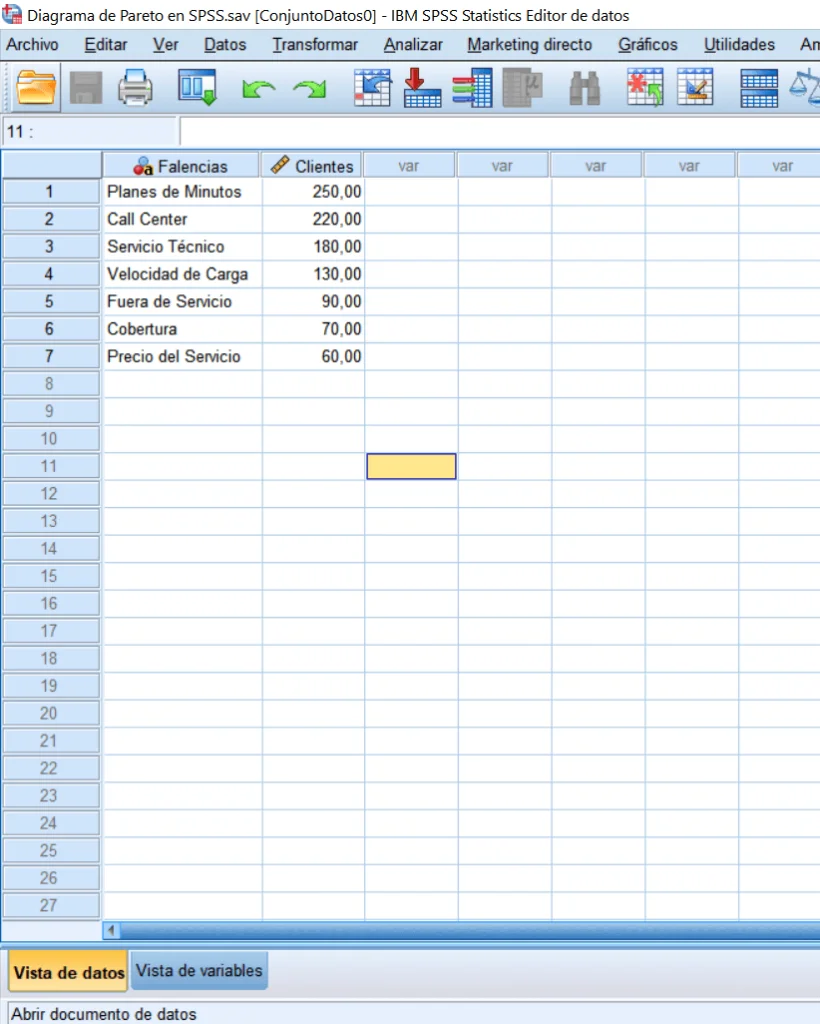Select the Falencias column header
Image resolution: width=820 pixels, height=1024 pixels.
point(181,164)
